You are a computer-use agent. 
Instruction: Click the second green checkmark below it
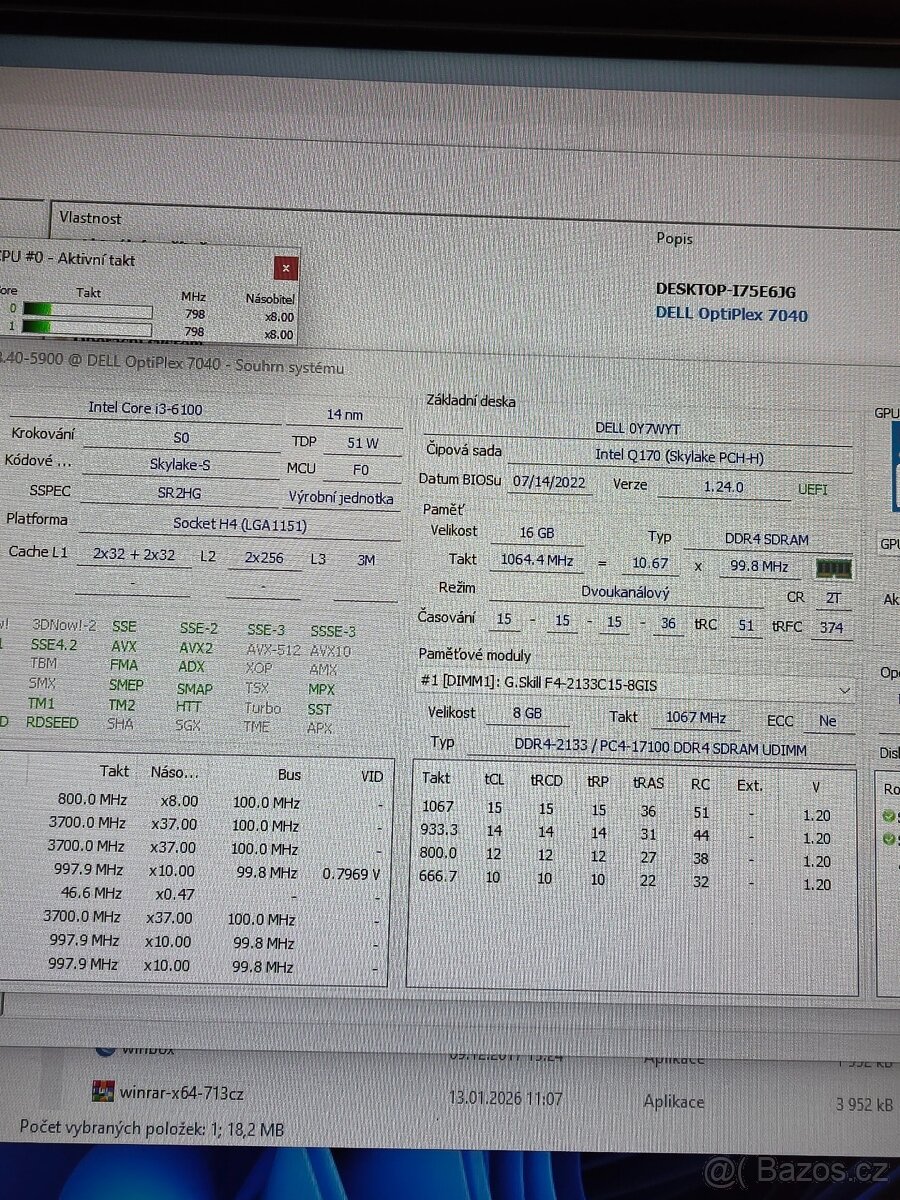888,838
